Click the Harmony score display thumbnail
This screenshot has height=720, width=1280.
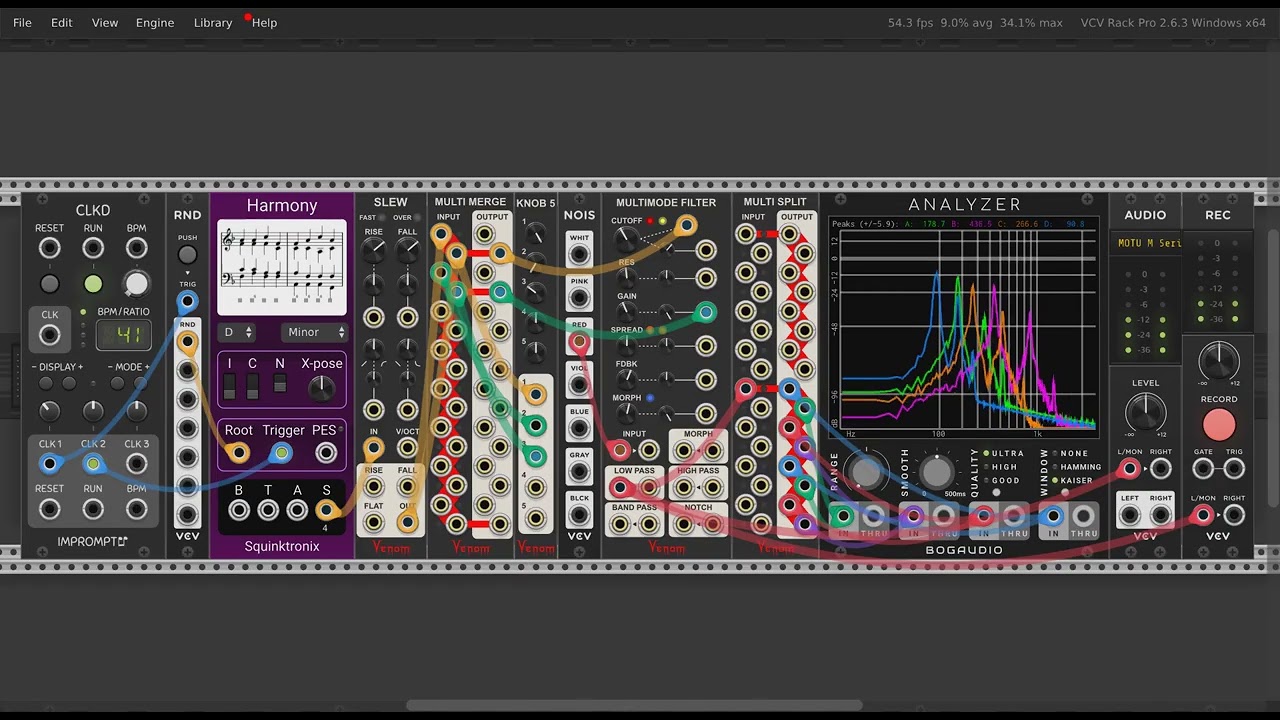tap(282, 266)
